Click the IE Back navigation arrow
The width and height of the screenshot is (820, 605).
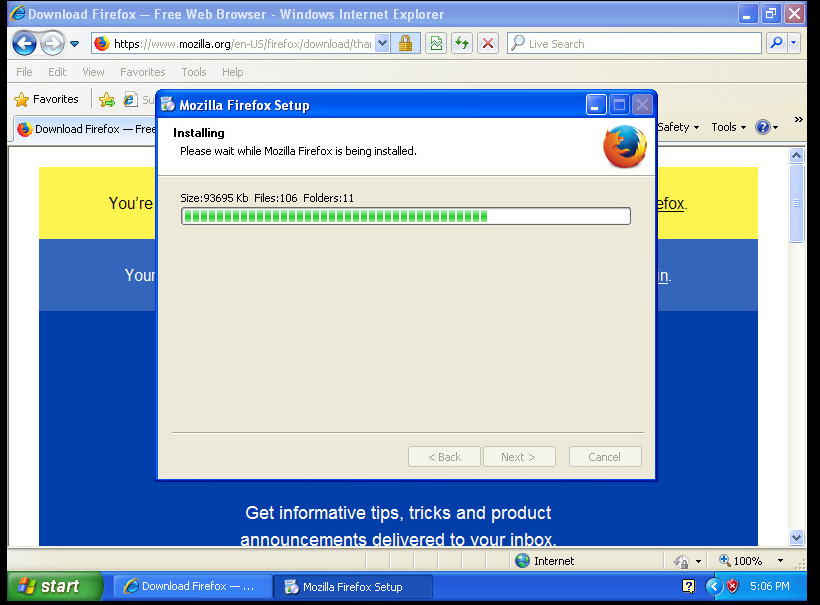point(24,43)
